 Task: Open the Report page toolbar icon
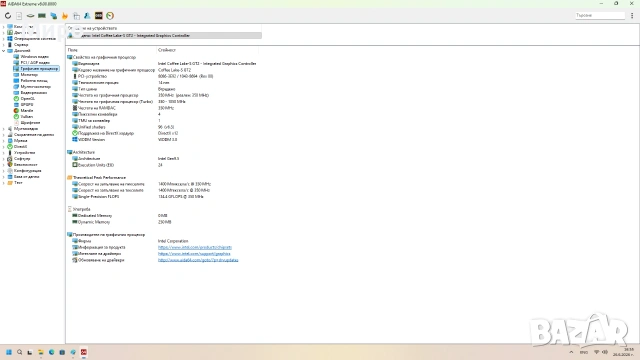(x=19, y=16)
